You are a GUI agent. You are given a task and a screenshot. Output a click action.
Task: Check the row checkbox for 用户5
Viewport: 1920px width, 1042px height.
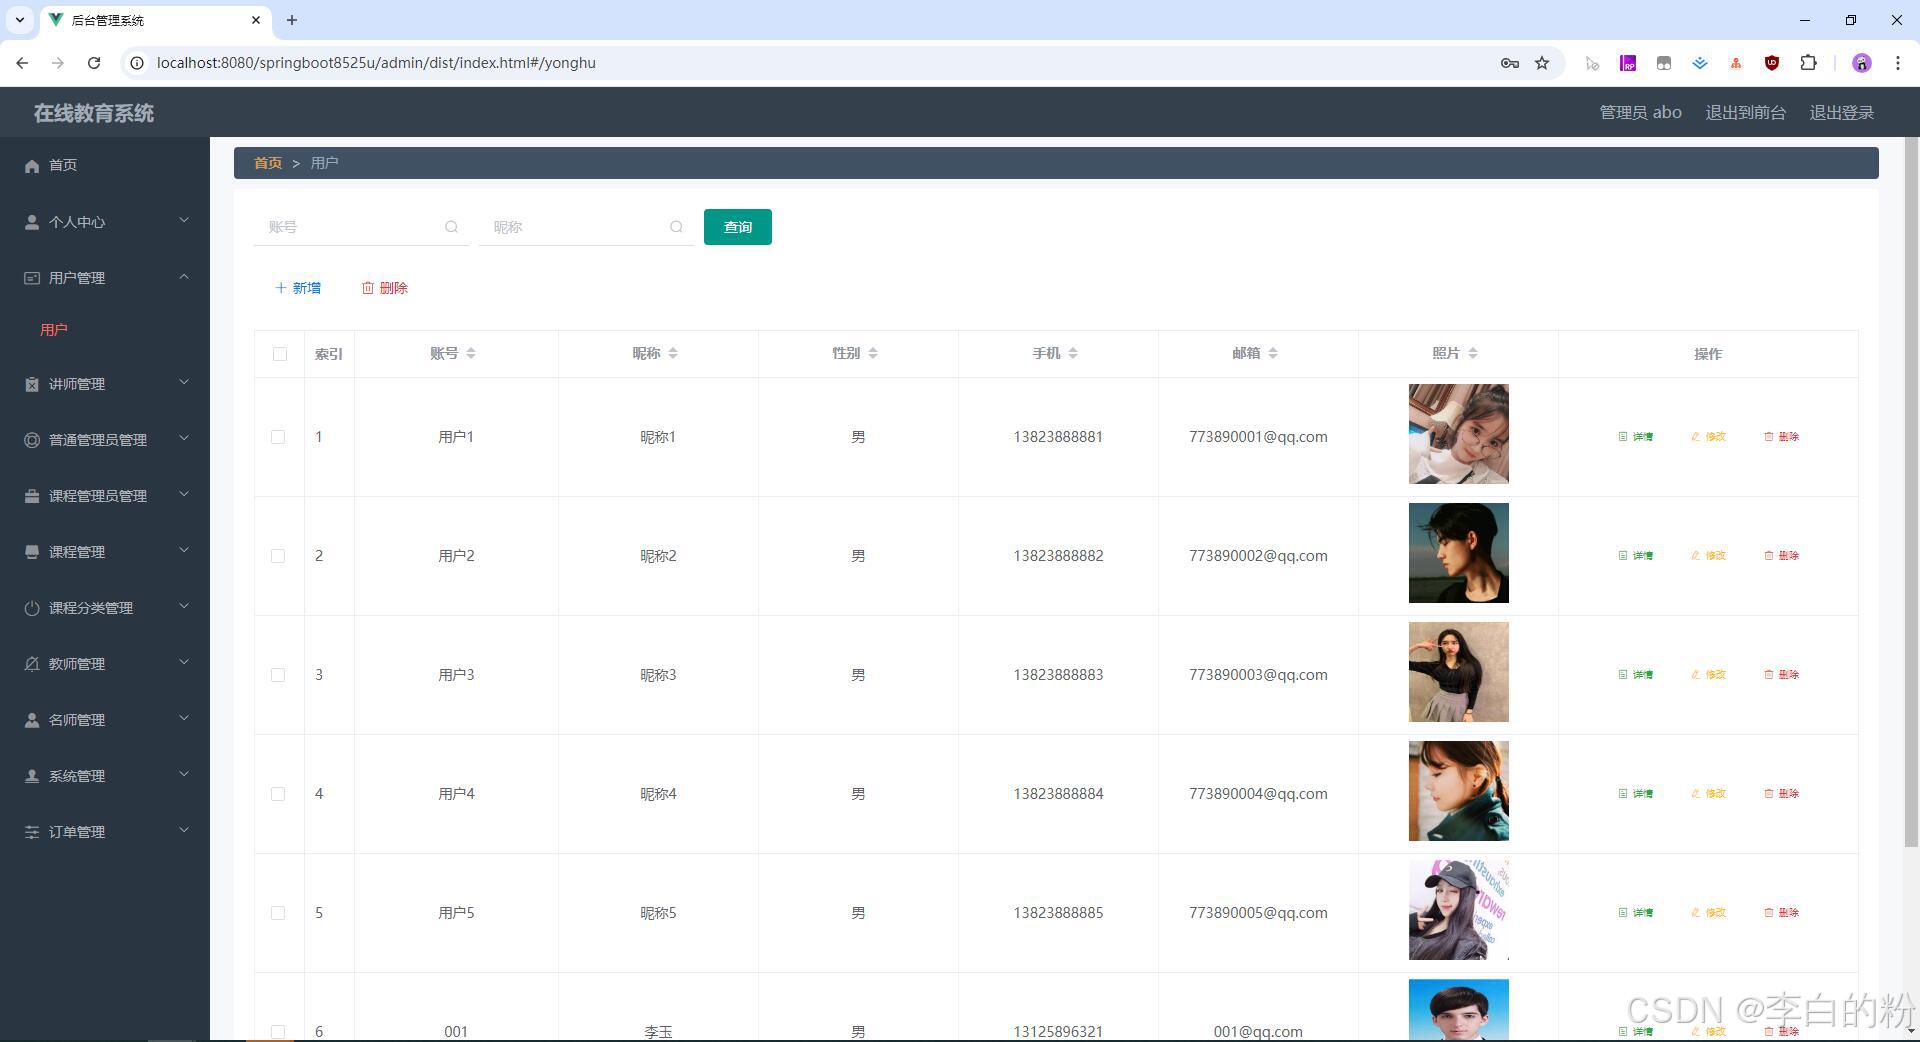pyautogui.click(x=278, y=913)
